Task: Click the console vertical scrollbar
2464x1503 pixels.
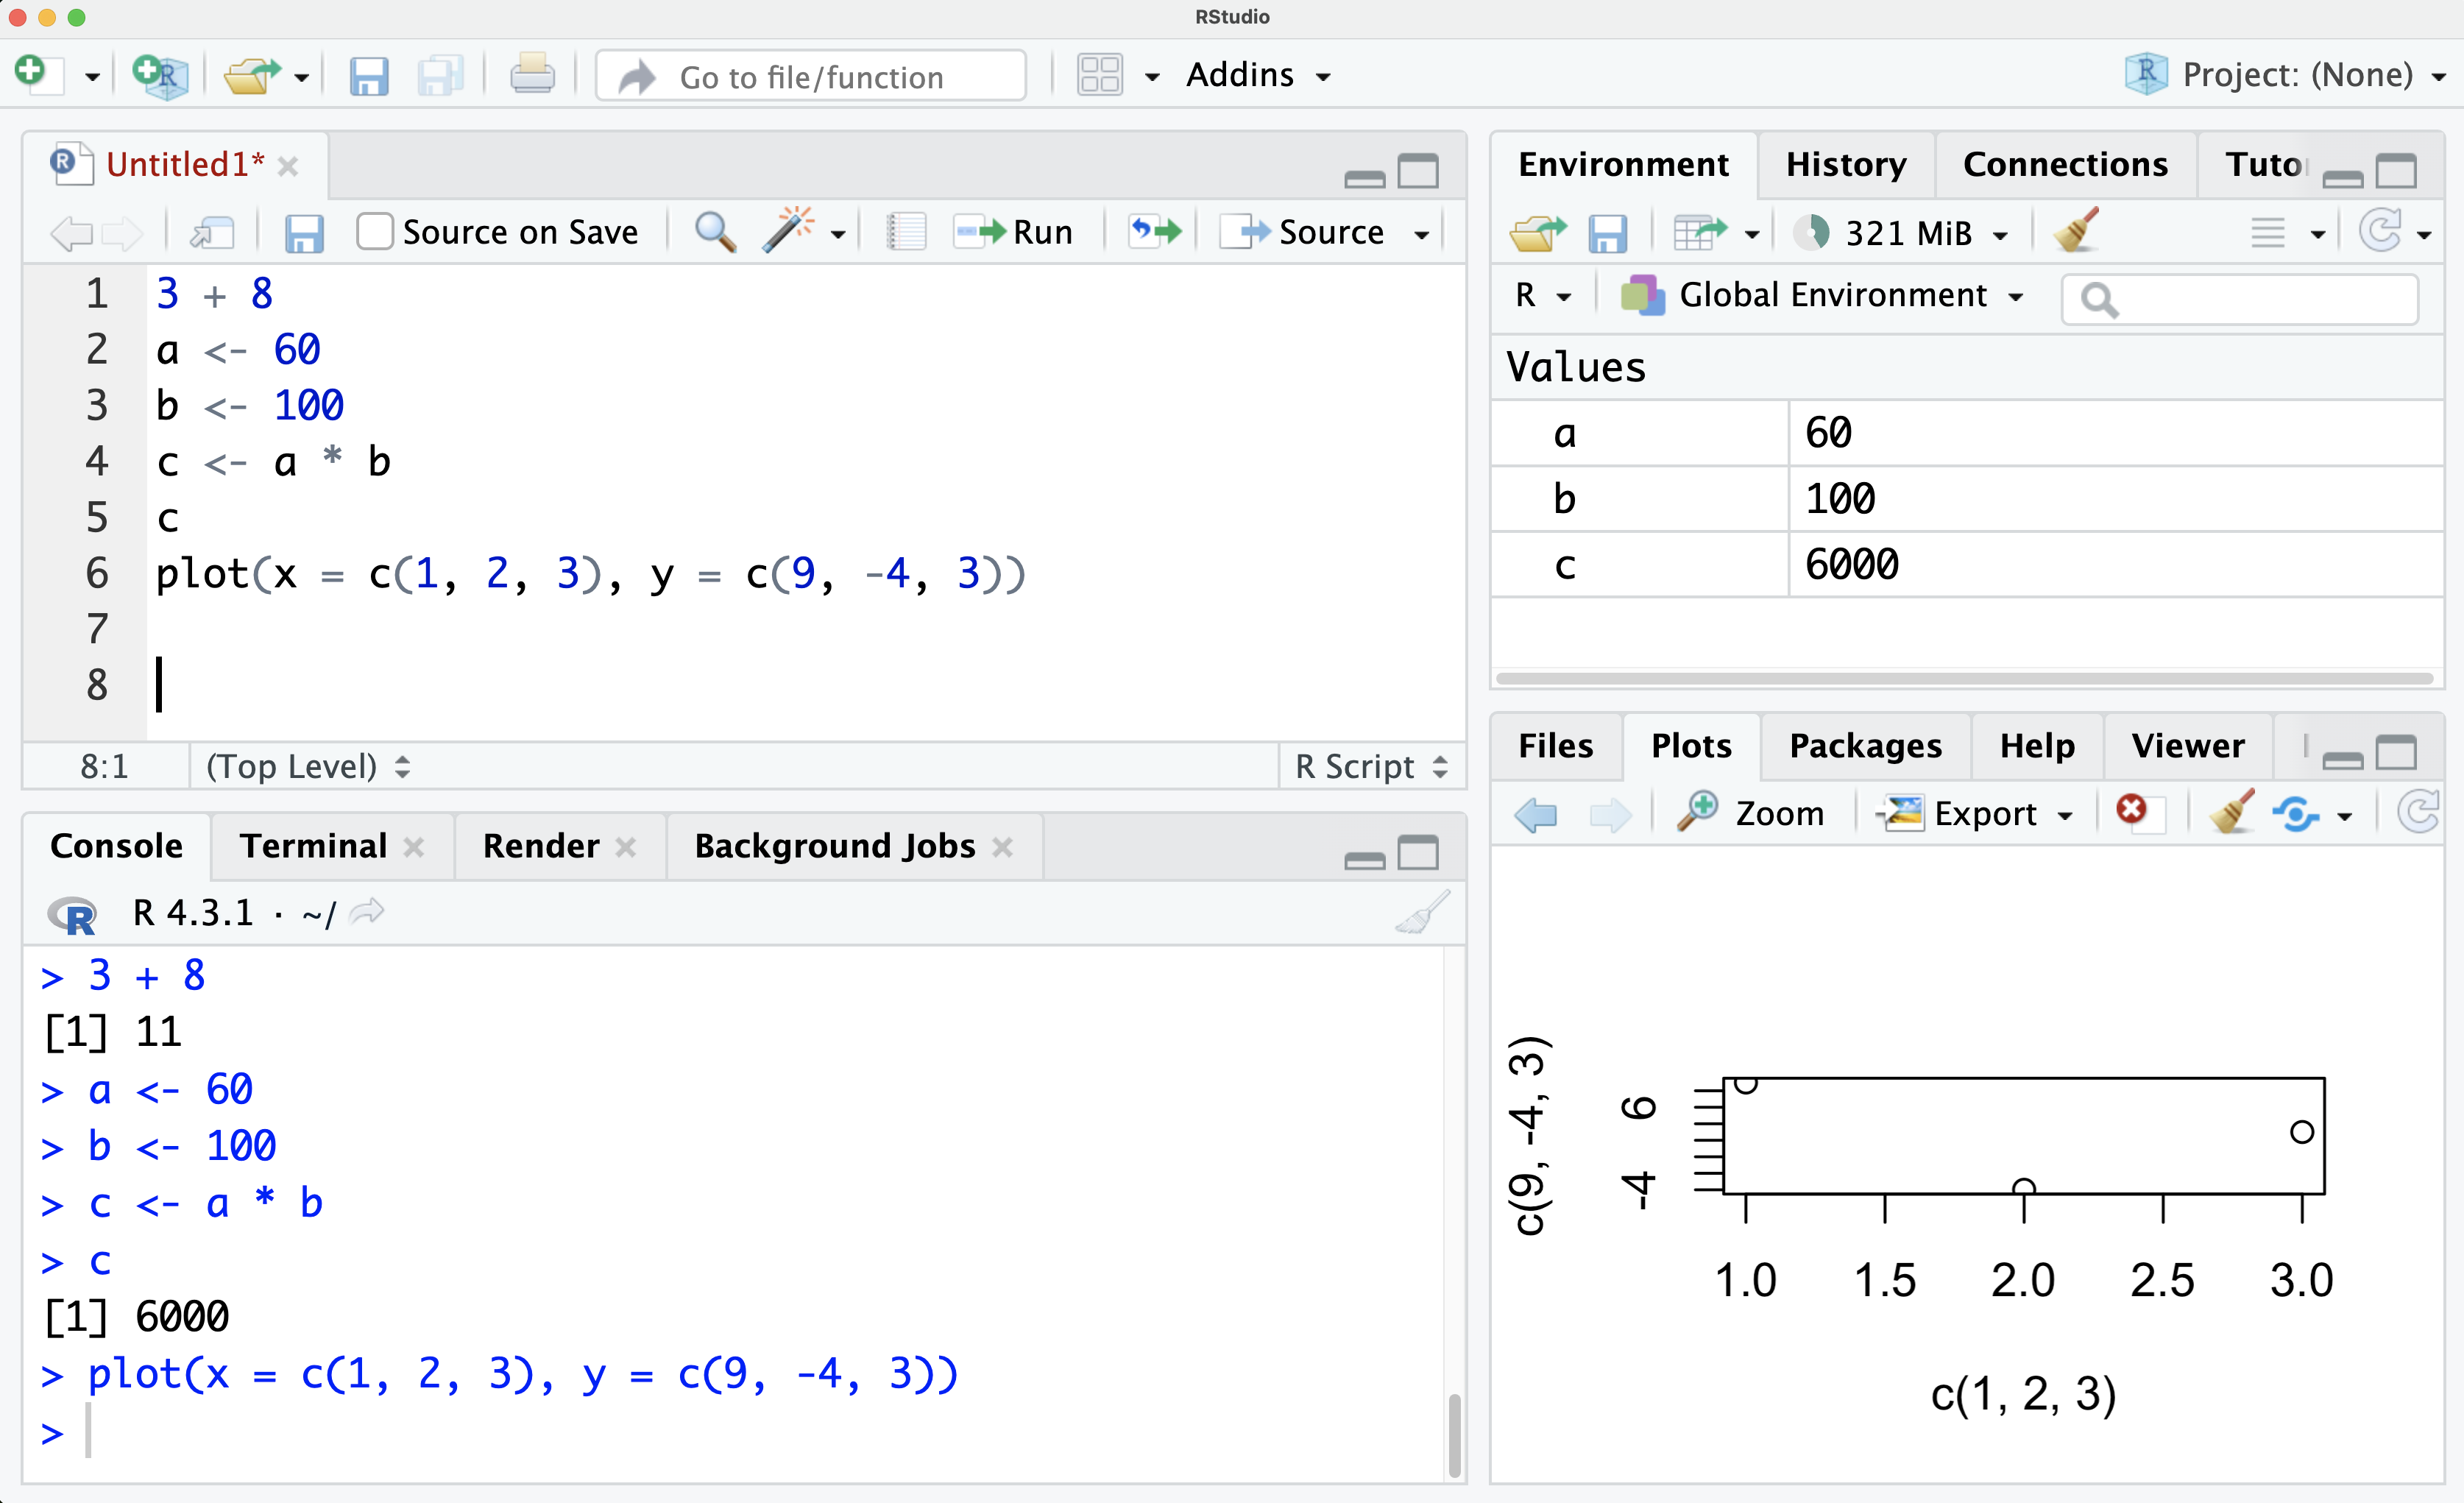Action: 1454,1435
